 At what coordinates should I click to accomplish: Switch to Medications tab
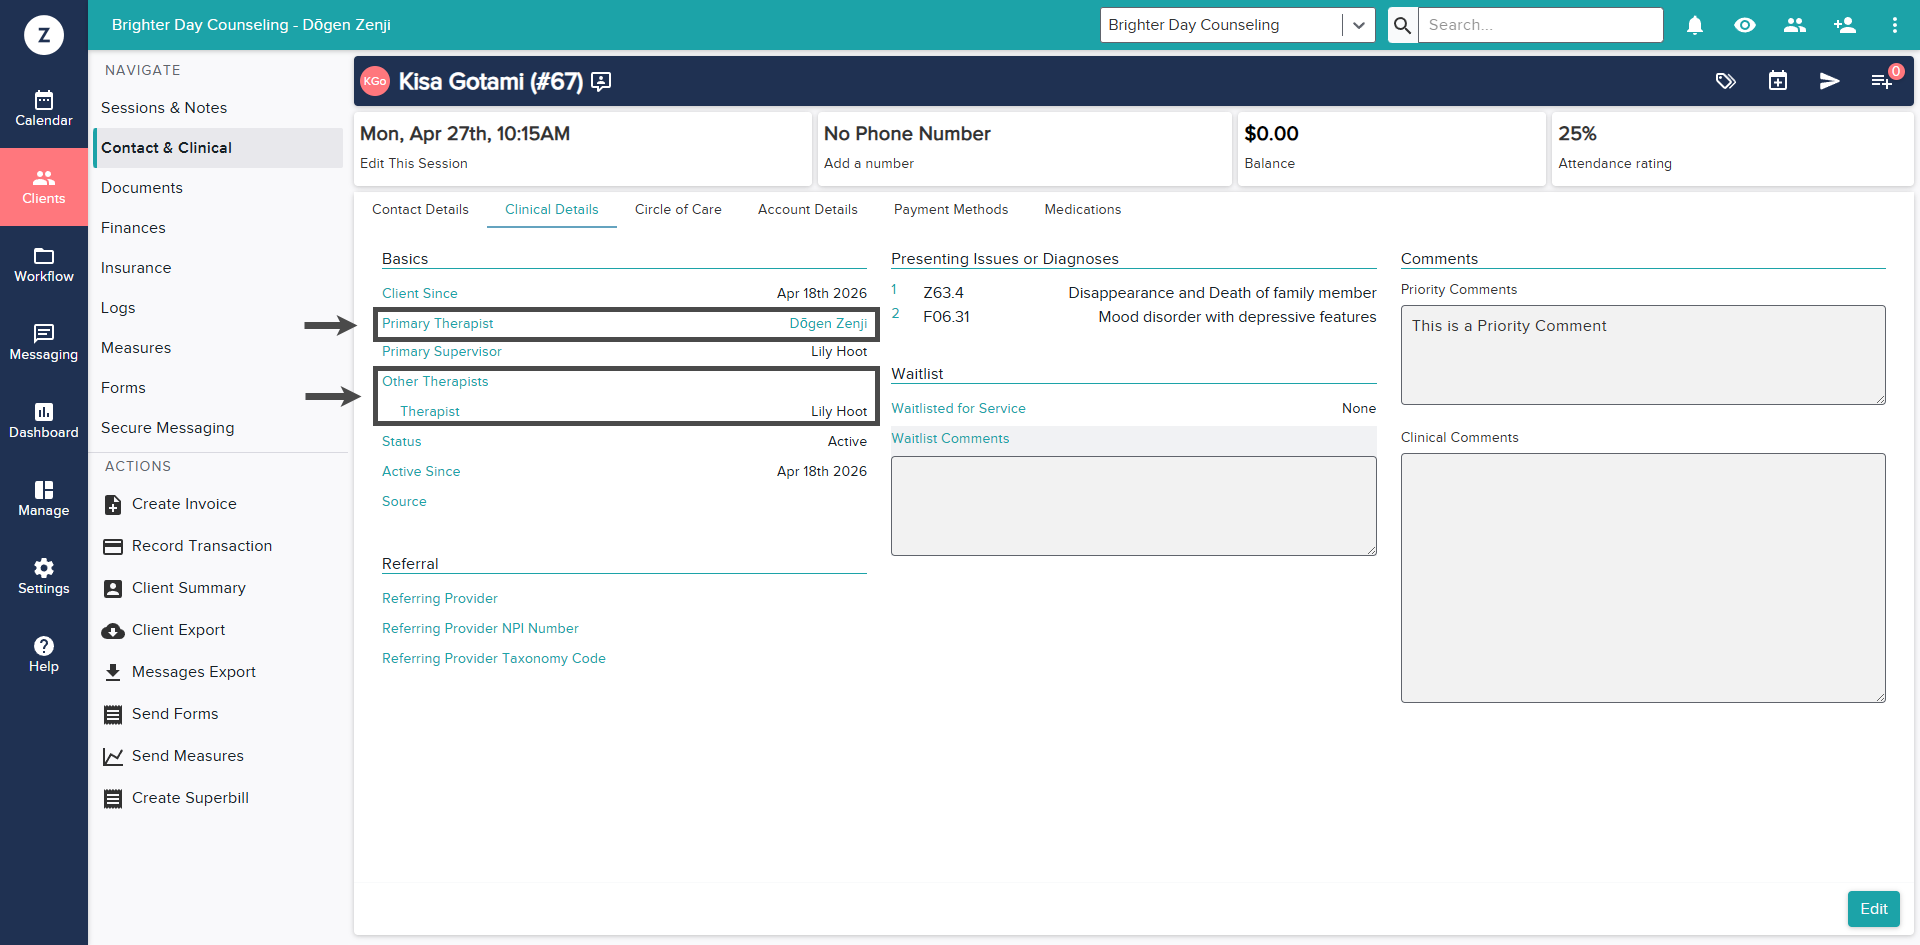coord(1083,209)
